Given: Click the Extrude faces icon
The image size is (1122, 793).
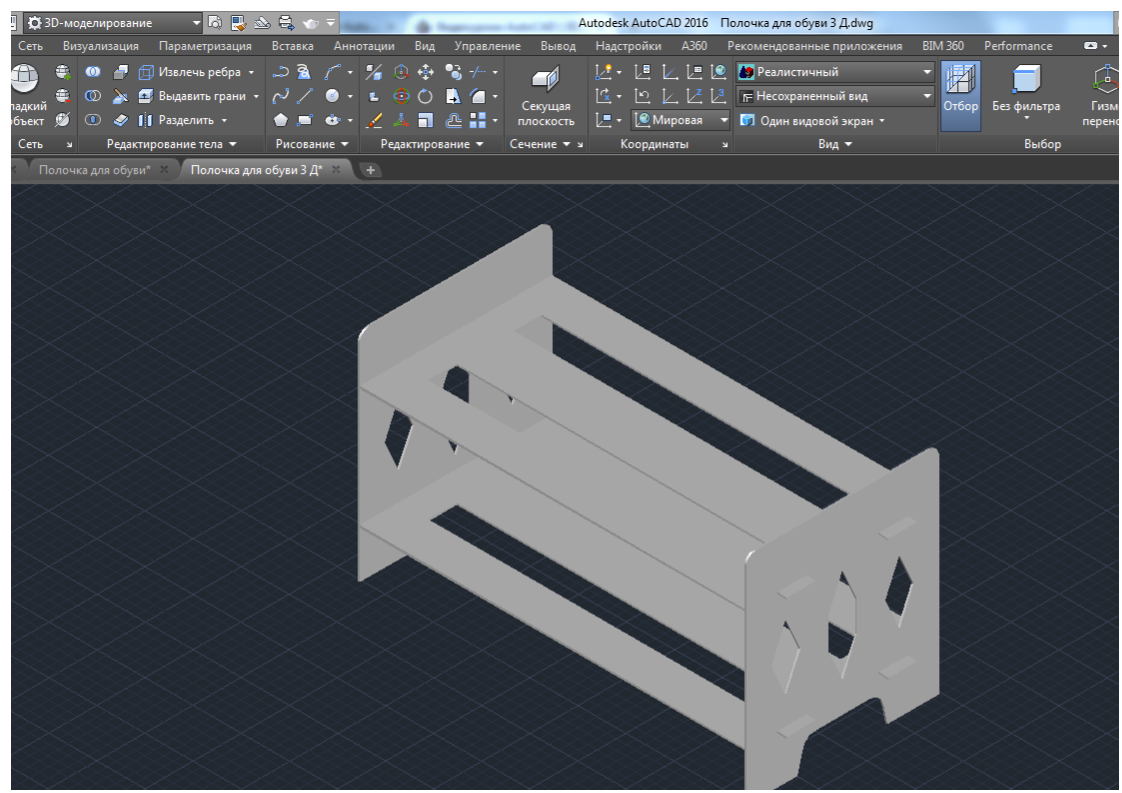Looking at the screenshot, I should click(146, 96).
